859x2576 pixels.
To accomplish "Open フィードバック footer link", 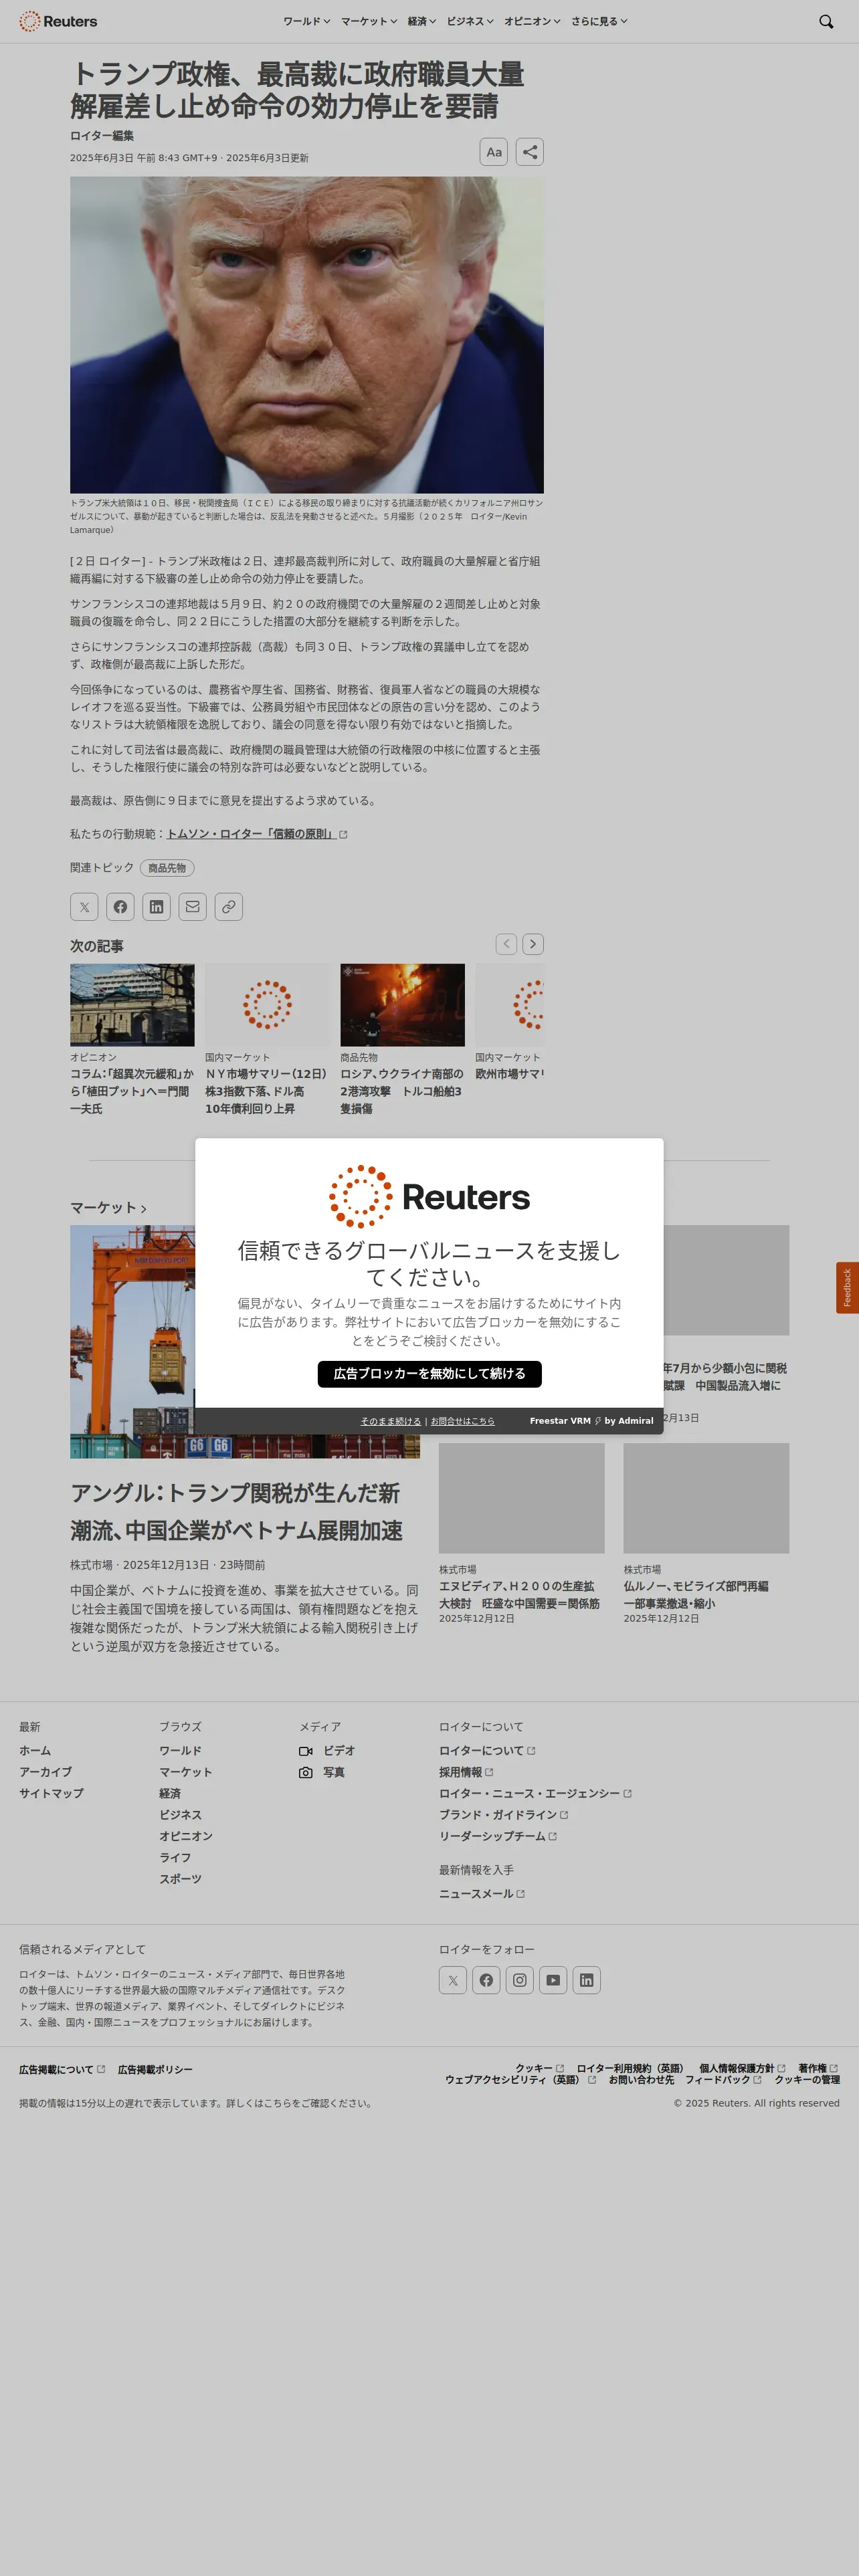I will [x=723, y=2080].
